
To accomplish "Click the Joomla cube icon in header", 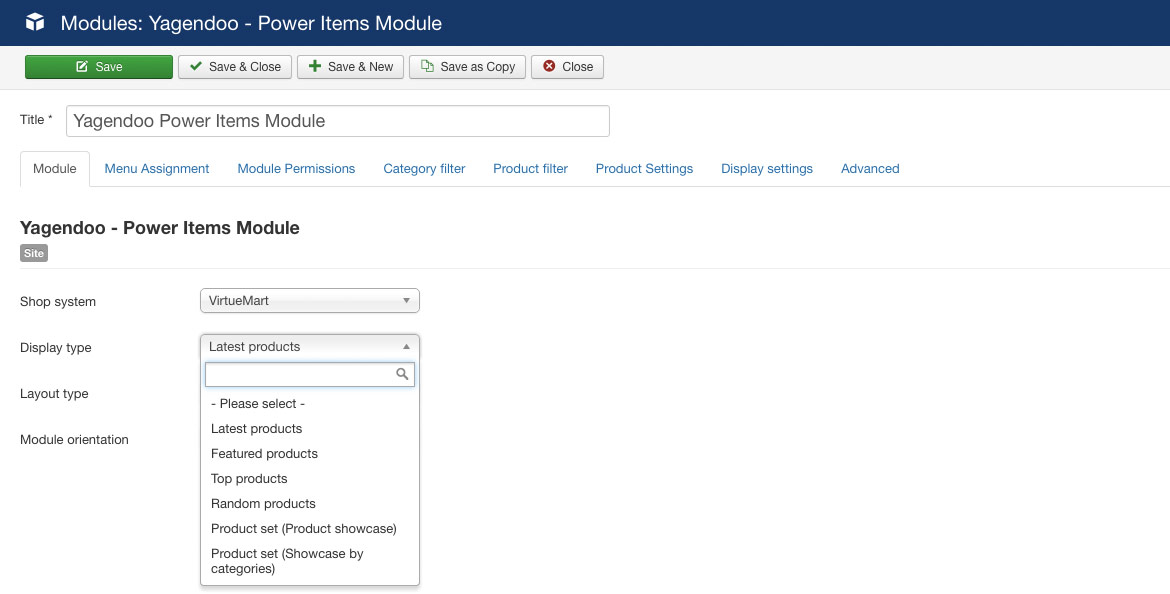I will [35, 22].
